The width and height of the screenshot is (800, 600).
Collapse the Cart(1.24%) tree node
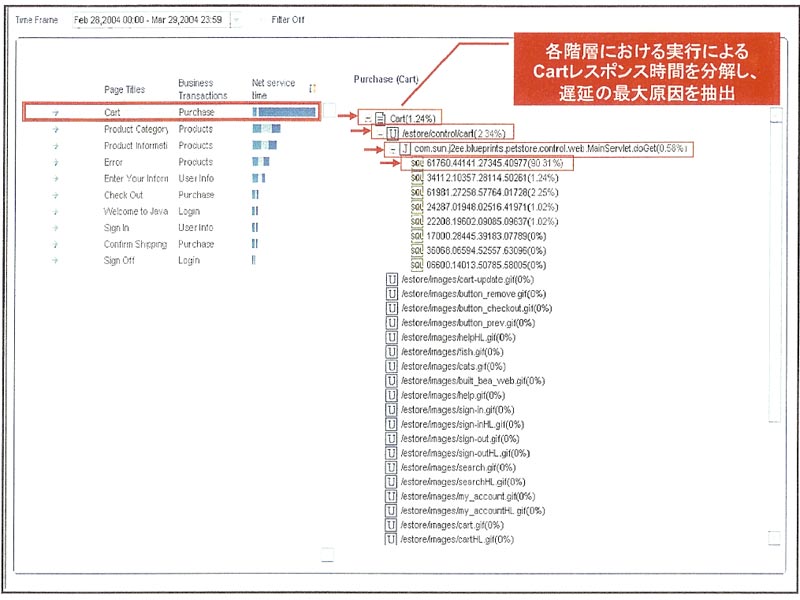click(x=368, y=118)
